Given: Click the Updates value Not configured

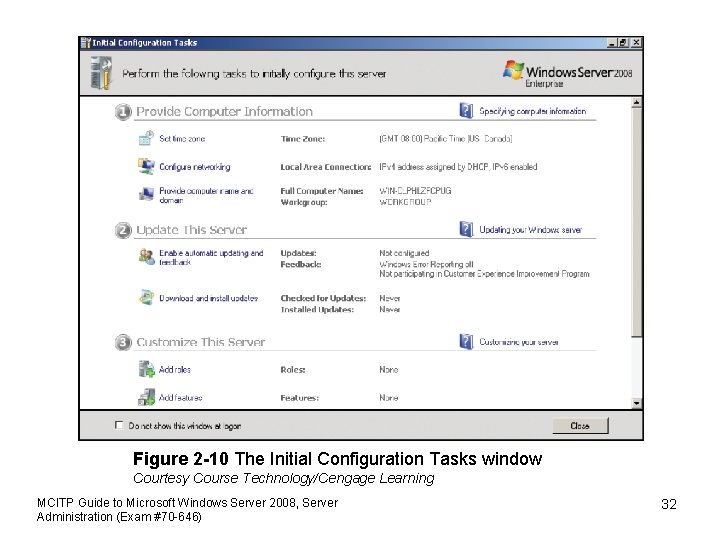Looking at the screenshot, I should pyautogui.click(x=404, y=253).
